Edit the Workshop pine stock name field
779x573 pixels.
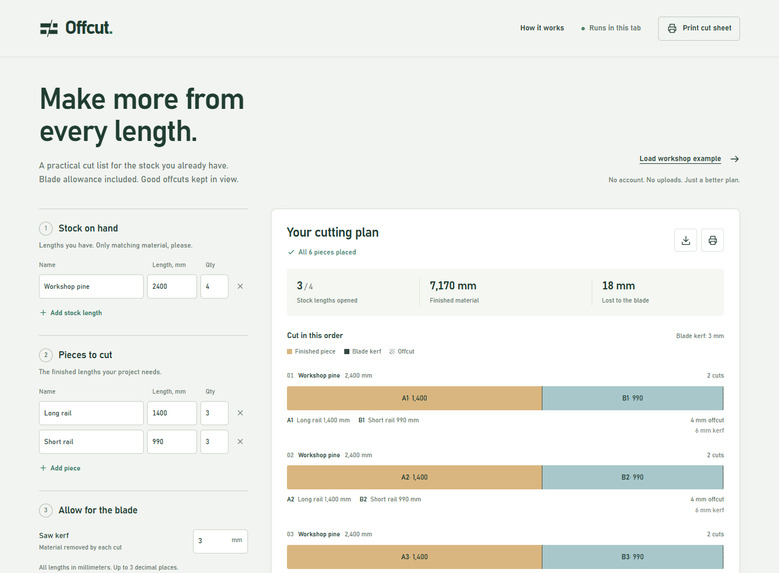91,286
